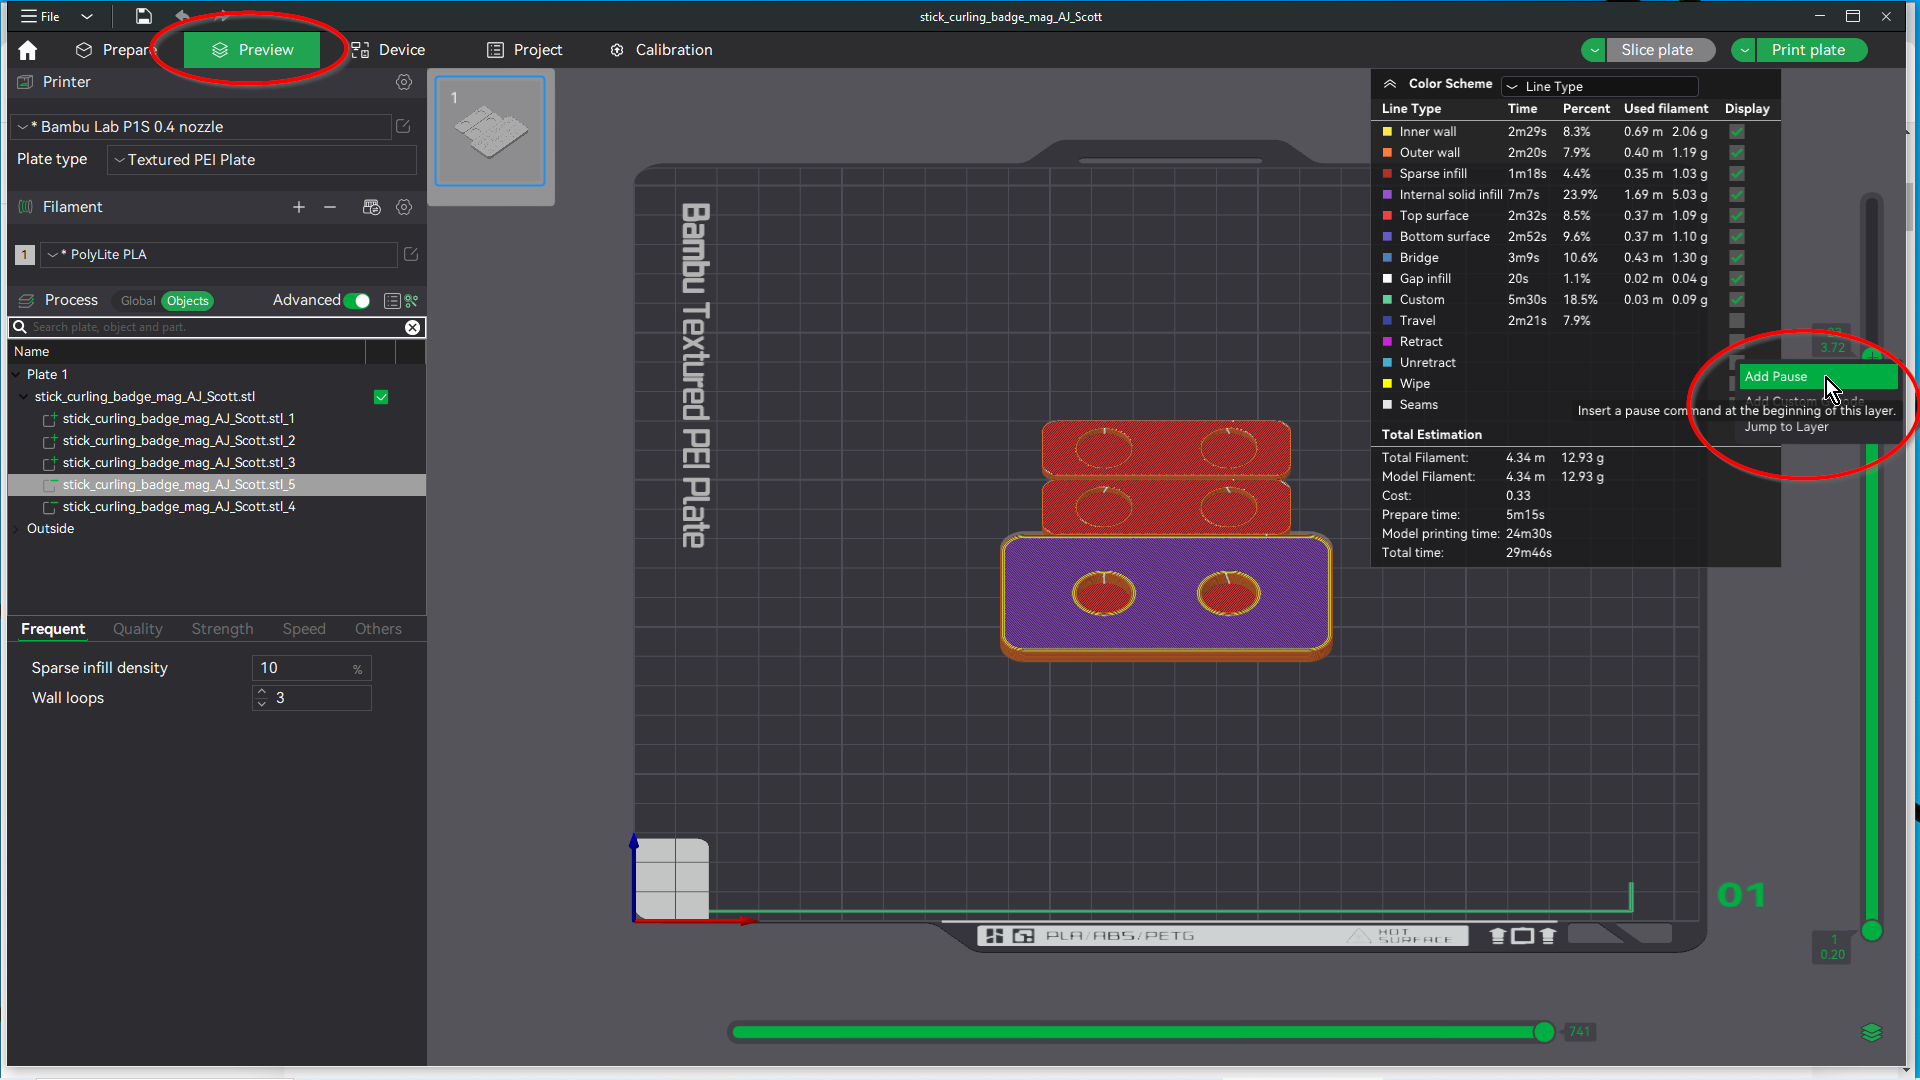Open the AMS filament sync icon
This screenshot has height=1080, width=1920.
[x=371, y=207]
